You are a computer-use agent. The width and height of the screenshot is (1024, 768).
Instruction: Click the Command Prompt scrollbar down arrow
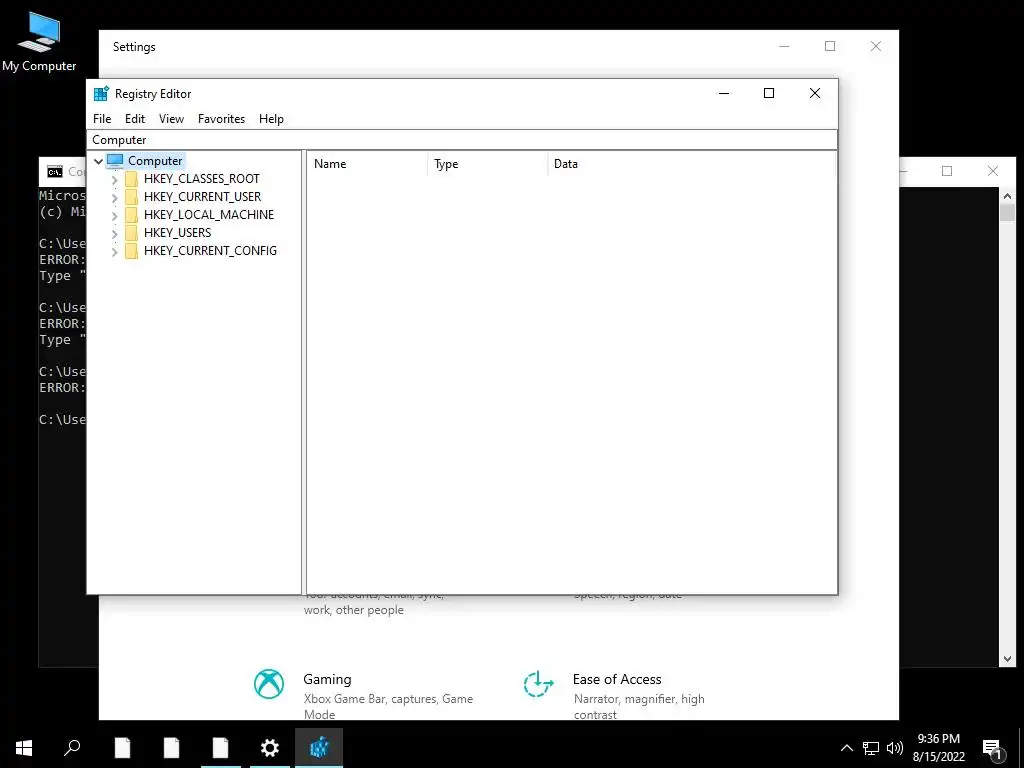pyautogui.click(x=1007, y=660)
